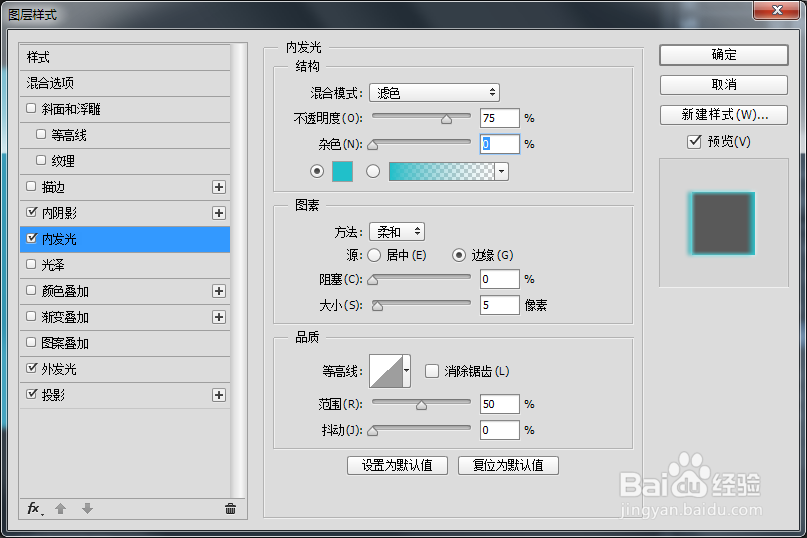This screenshot has height=538, width=807.
Task: Close the 图层样式 dialog
Action: click(777, 10)
